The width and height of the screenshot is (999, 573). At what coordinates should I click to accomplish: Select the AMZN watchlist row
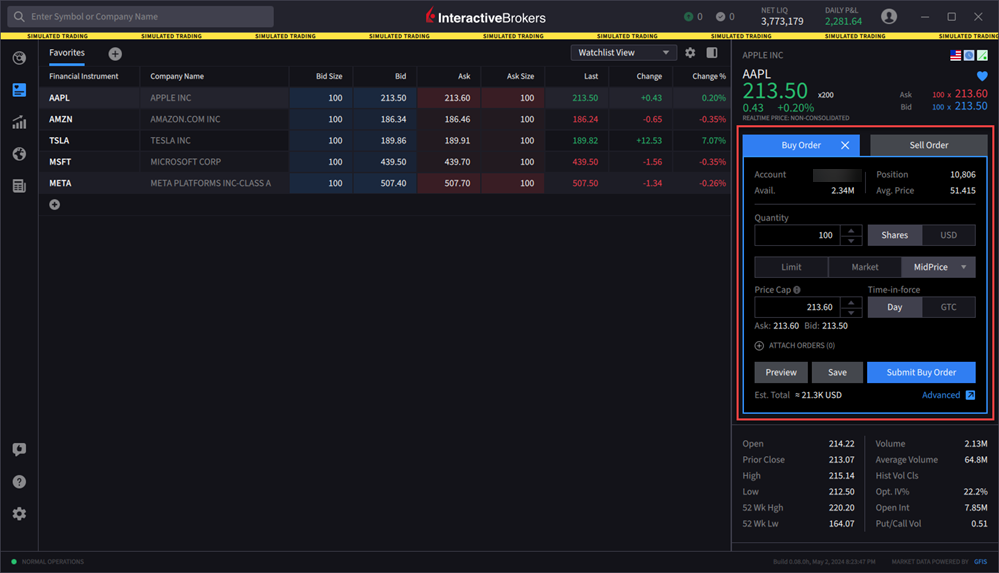[385, 119]
